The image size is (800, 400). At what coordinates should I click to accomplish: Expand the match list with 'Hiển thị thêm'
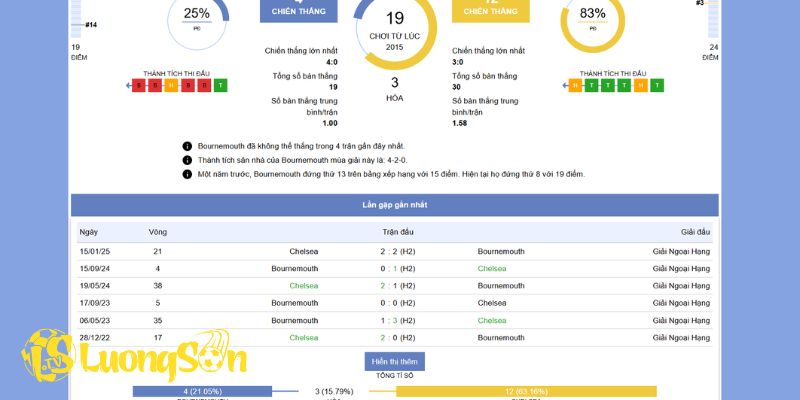(x=393, y=361)
